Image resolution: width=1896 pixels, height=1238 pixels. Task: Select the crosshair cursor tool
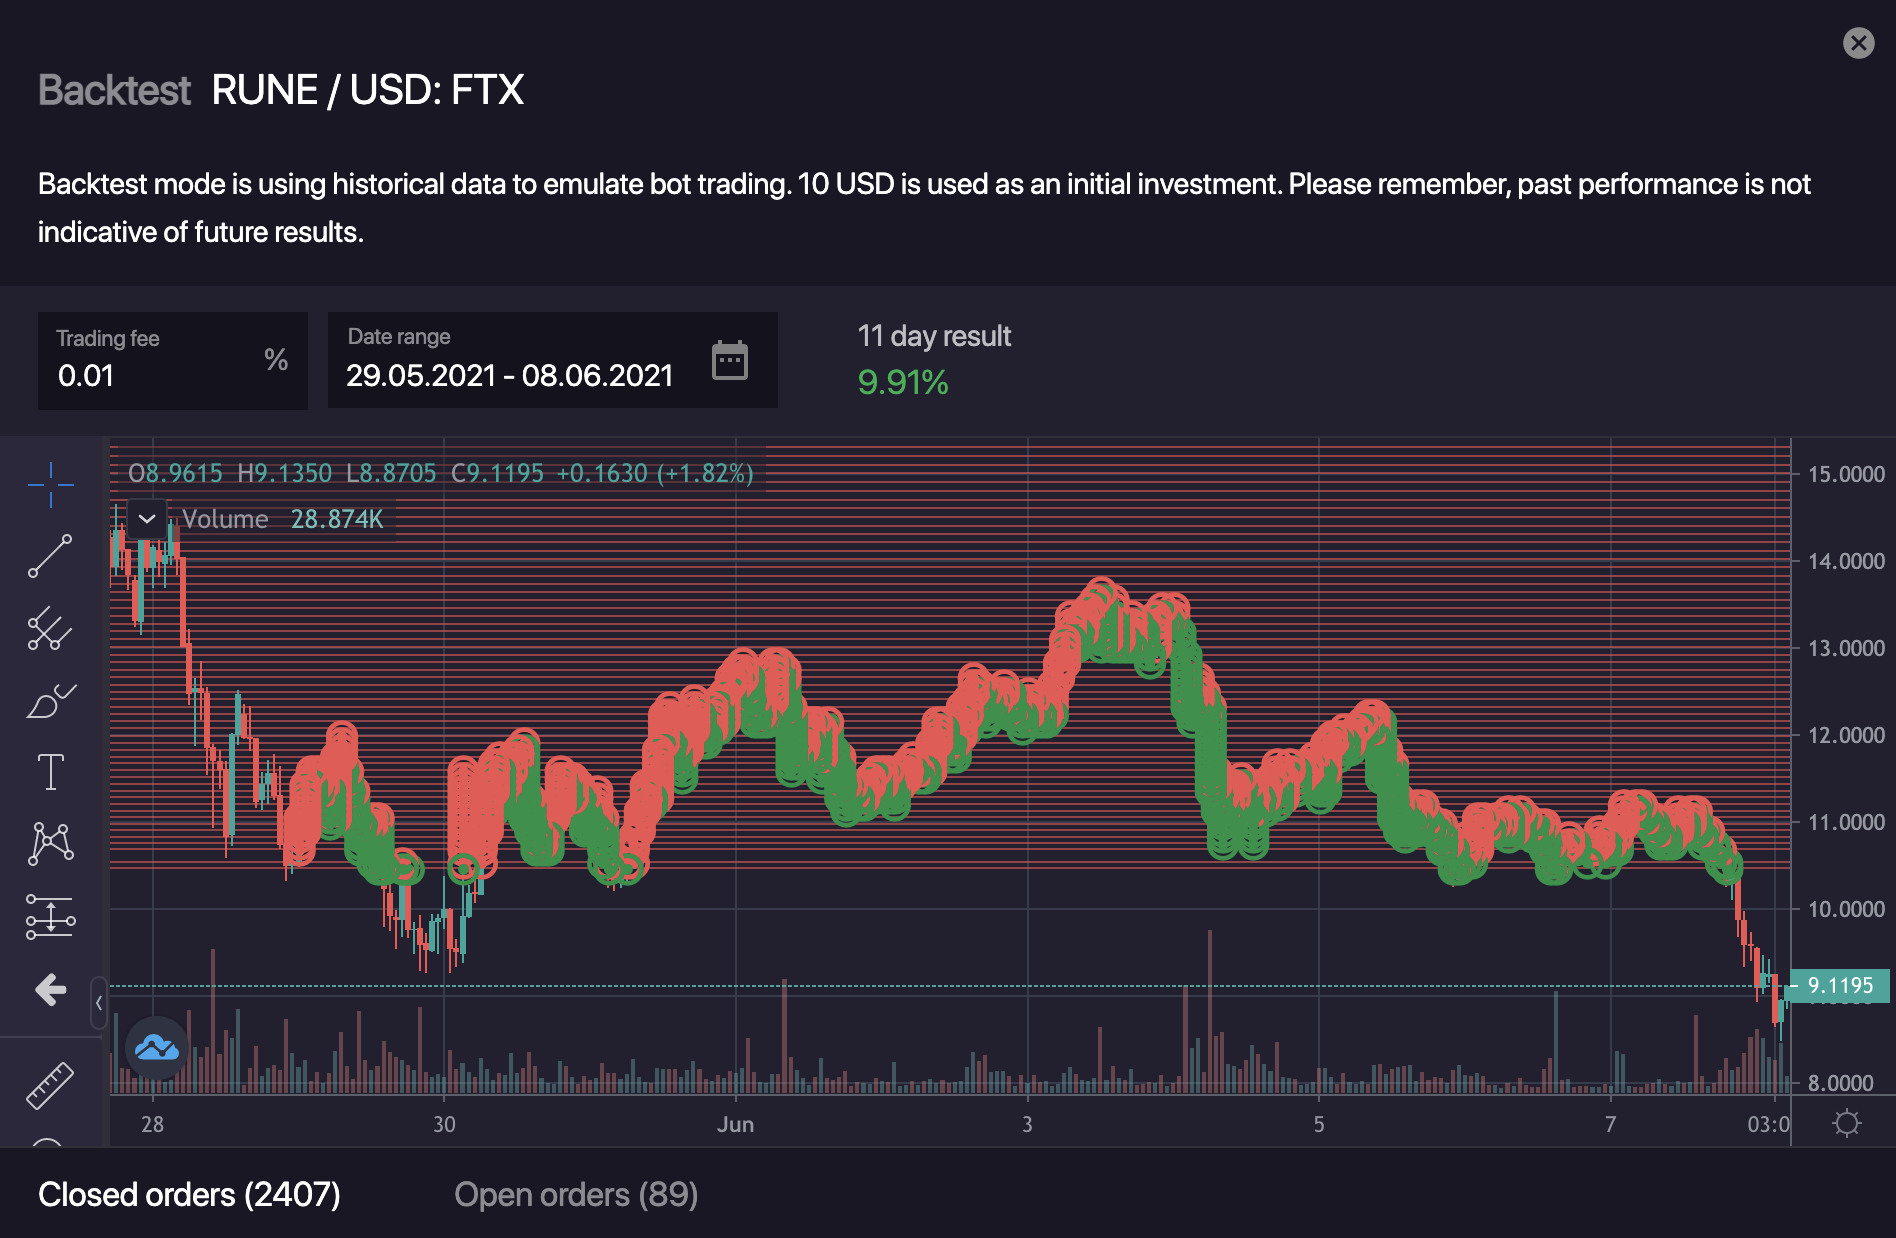tap(50, 485)
